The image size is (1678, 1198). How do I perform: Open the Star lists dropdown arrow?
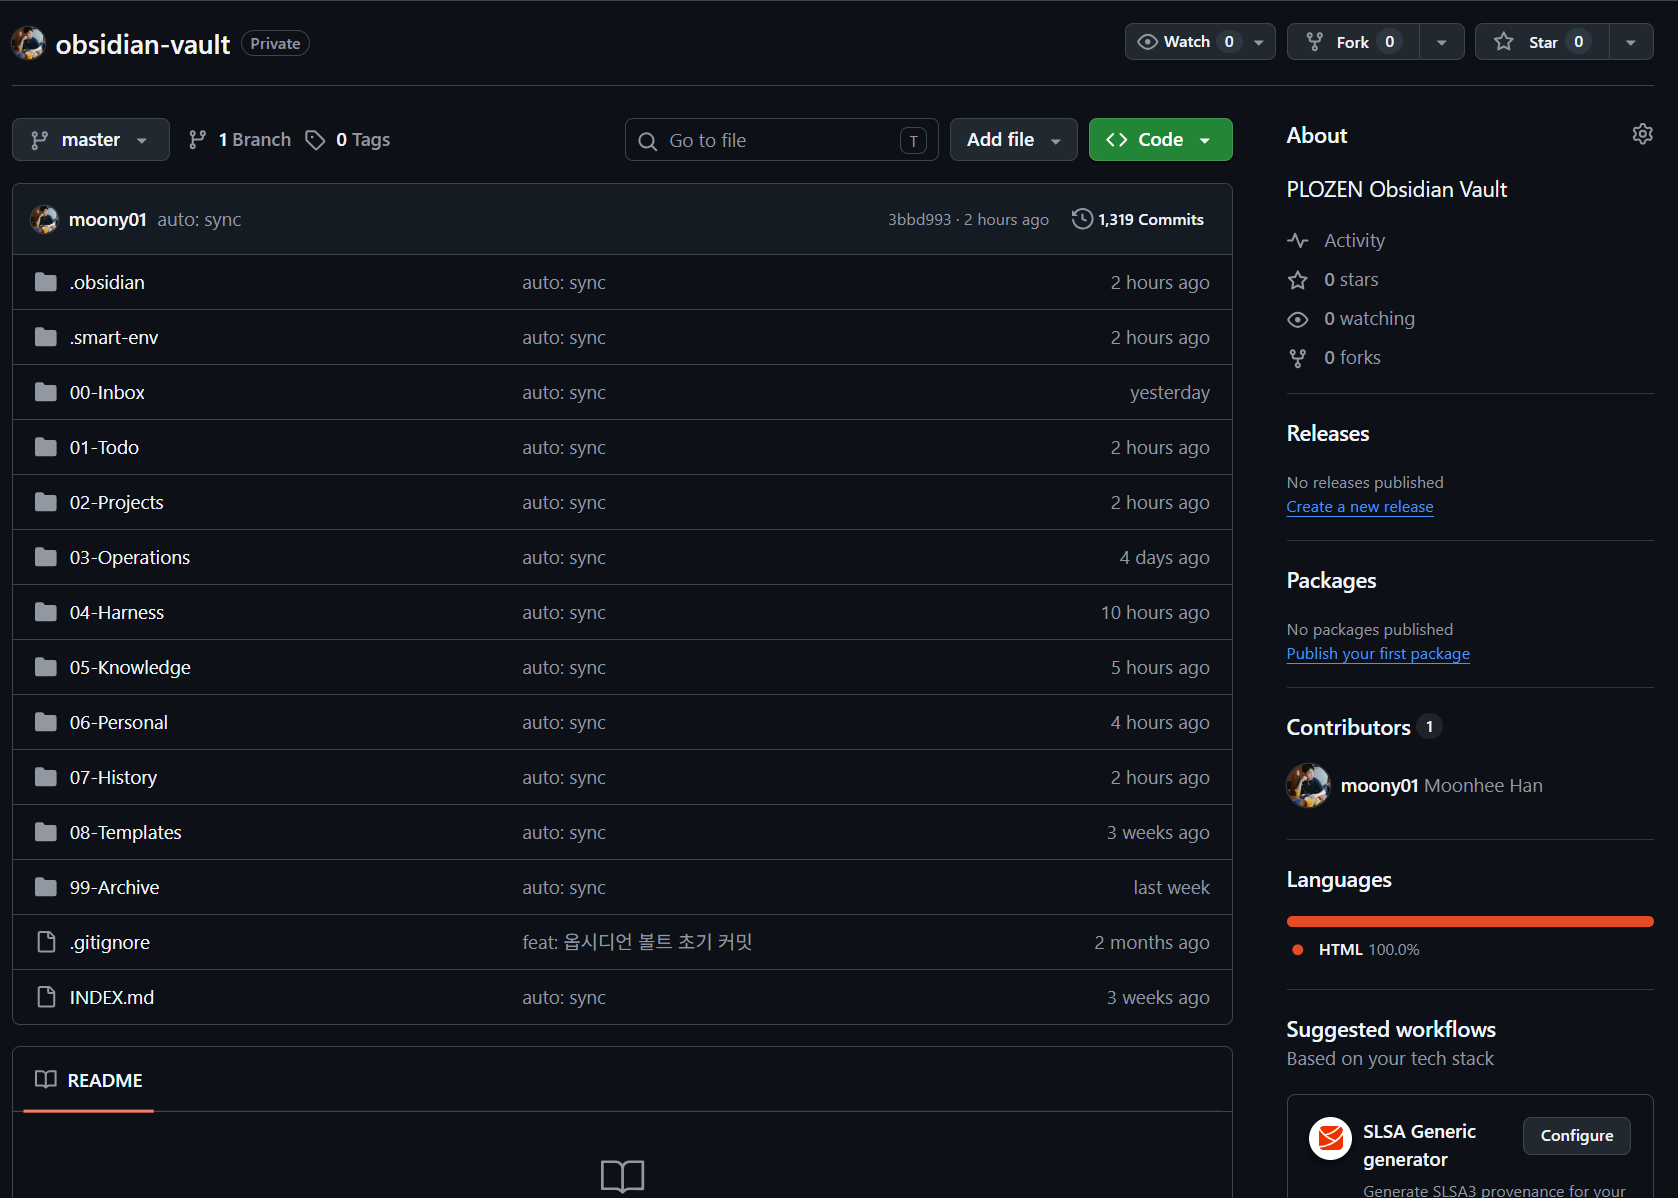point(1631,42)
